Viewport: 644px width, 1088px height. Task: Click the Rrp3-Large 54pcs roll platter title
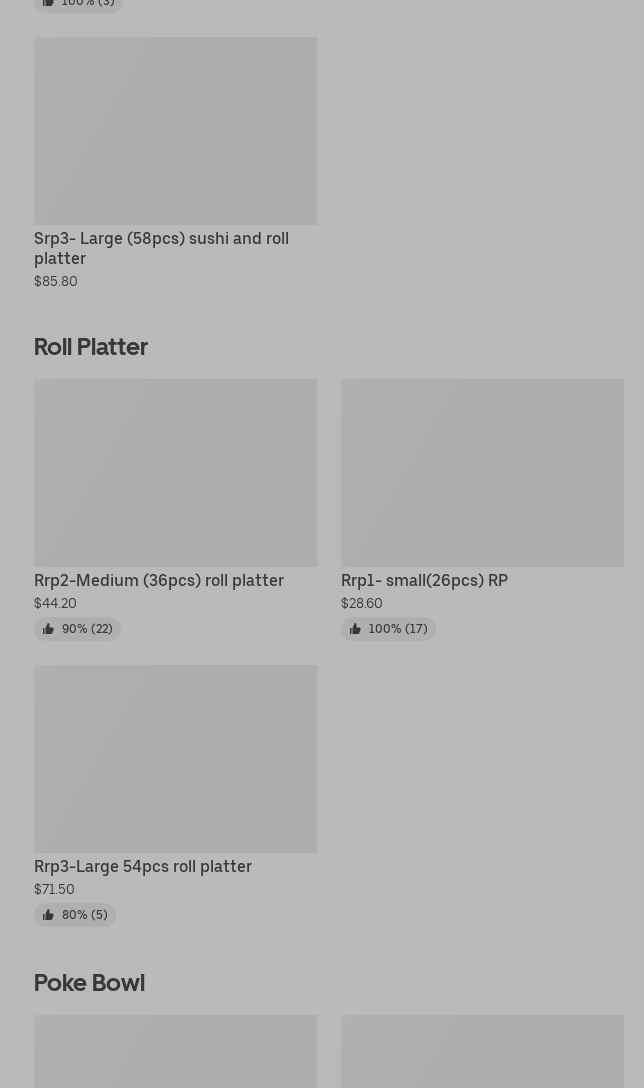(143, 866)
